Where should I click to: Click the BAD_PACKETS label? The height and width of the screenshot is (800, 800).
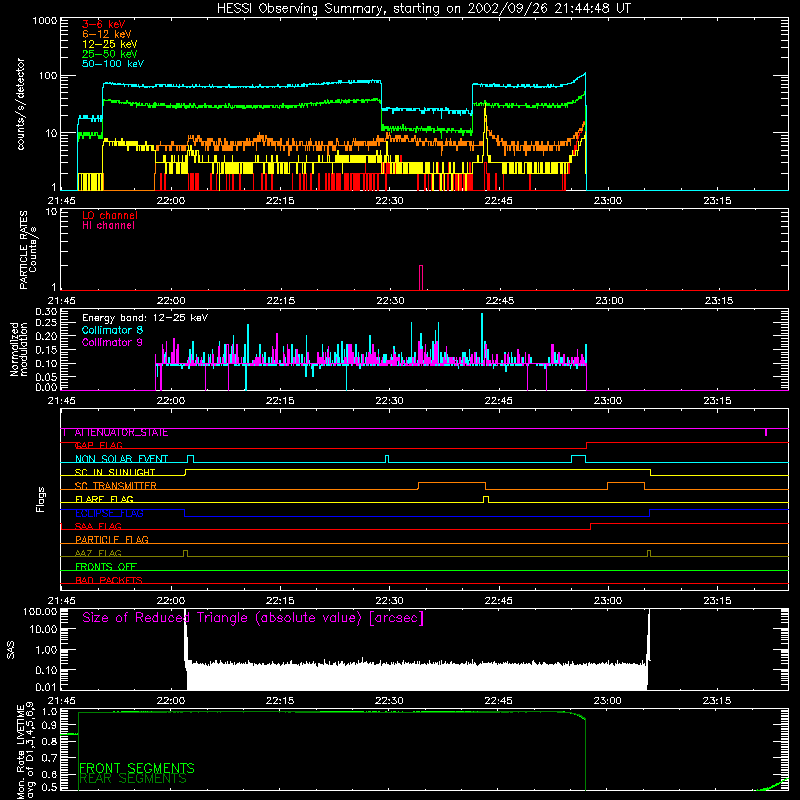(109, 580)
